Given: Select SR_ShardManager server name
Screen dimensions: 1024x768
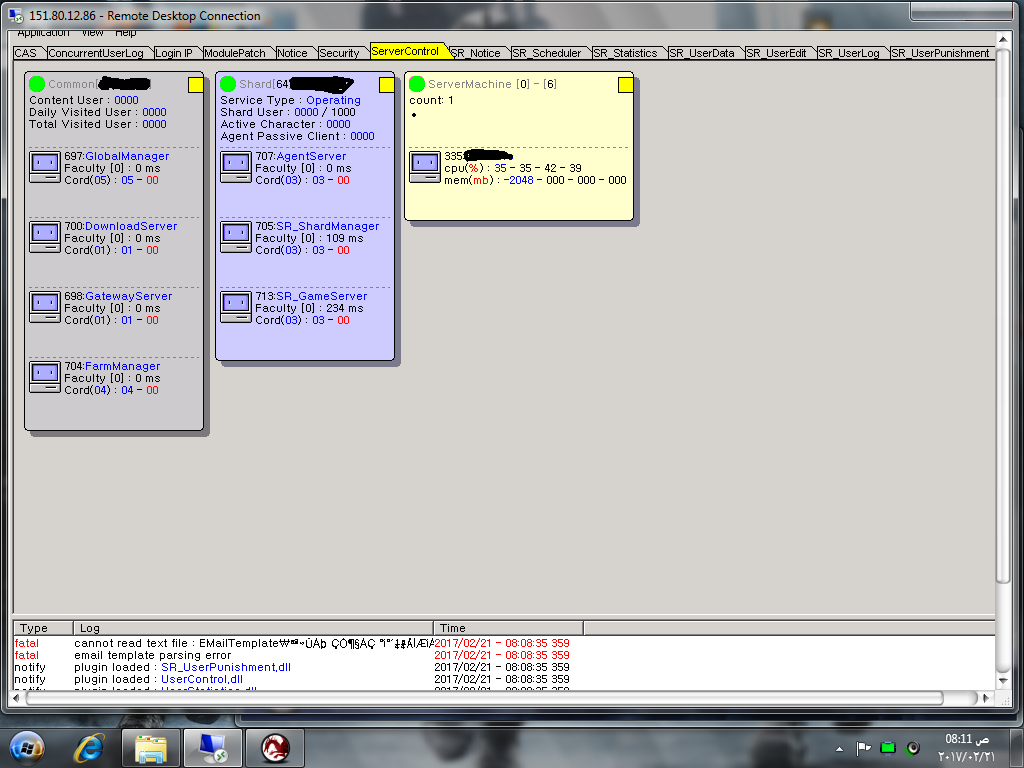Looking at the screenshot, I should 328,226.
